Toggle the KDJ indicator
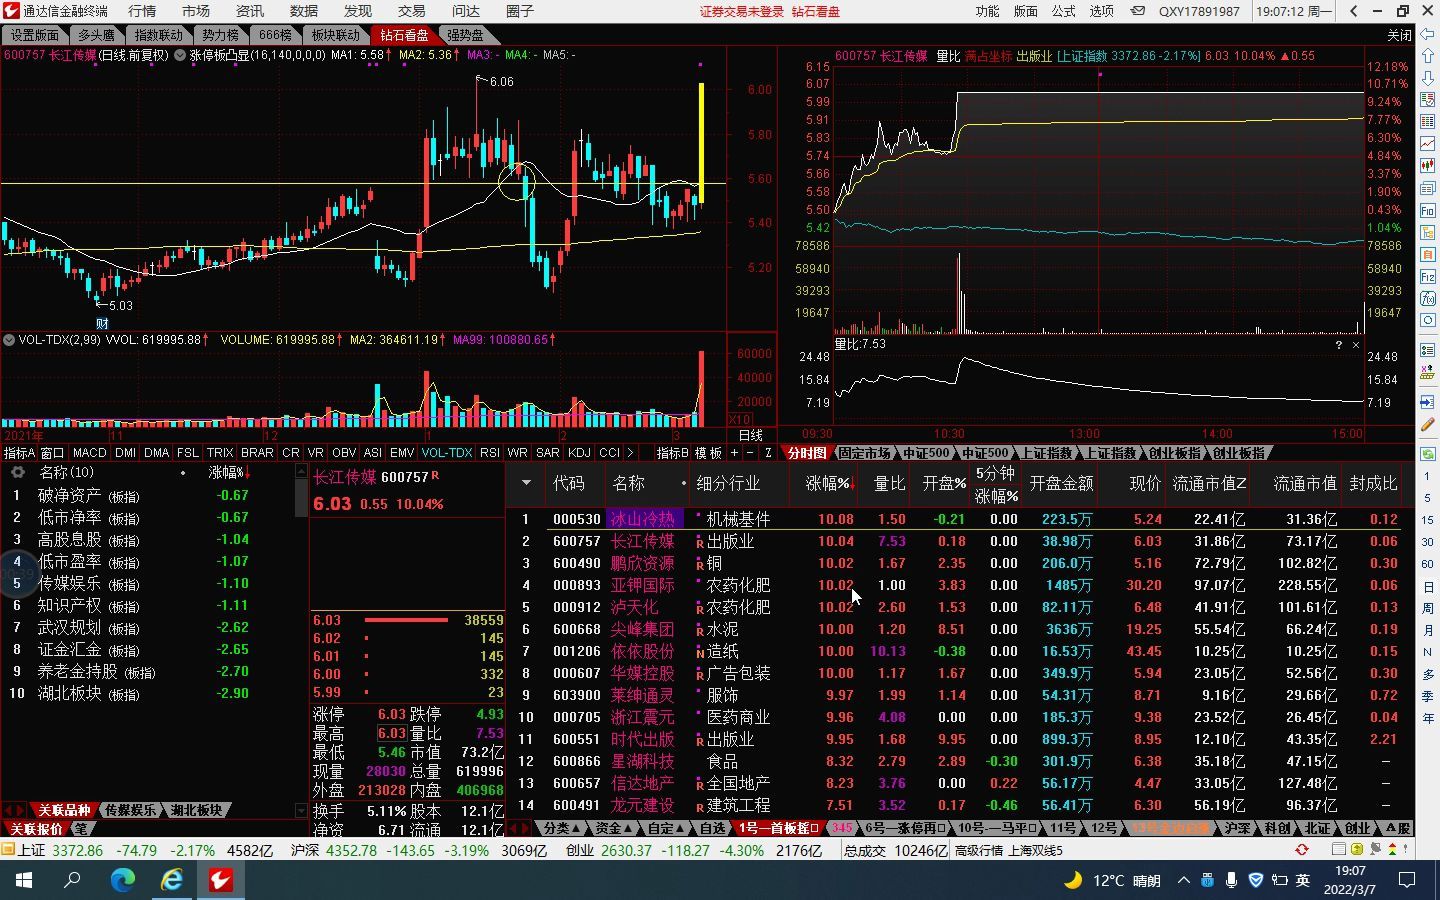The height and width of the screenshot is (900, 1440). [x=579, y=452]
